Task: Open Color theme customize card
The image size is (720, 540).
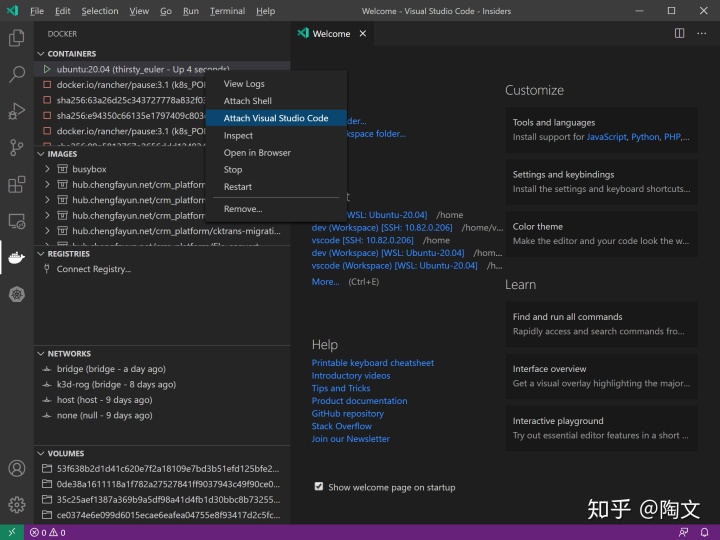Action: 602,233
